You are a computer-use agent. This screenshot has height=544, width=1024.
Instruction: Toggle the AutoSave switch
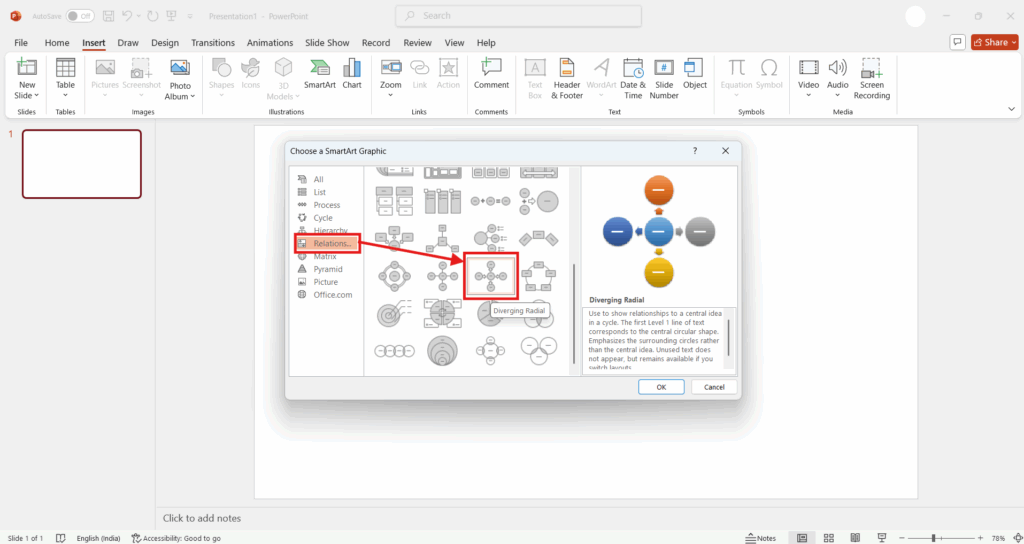pyautogui.click(x=80, y=16)
